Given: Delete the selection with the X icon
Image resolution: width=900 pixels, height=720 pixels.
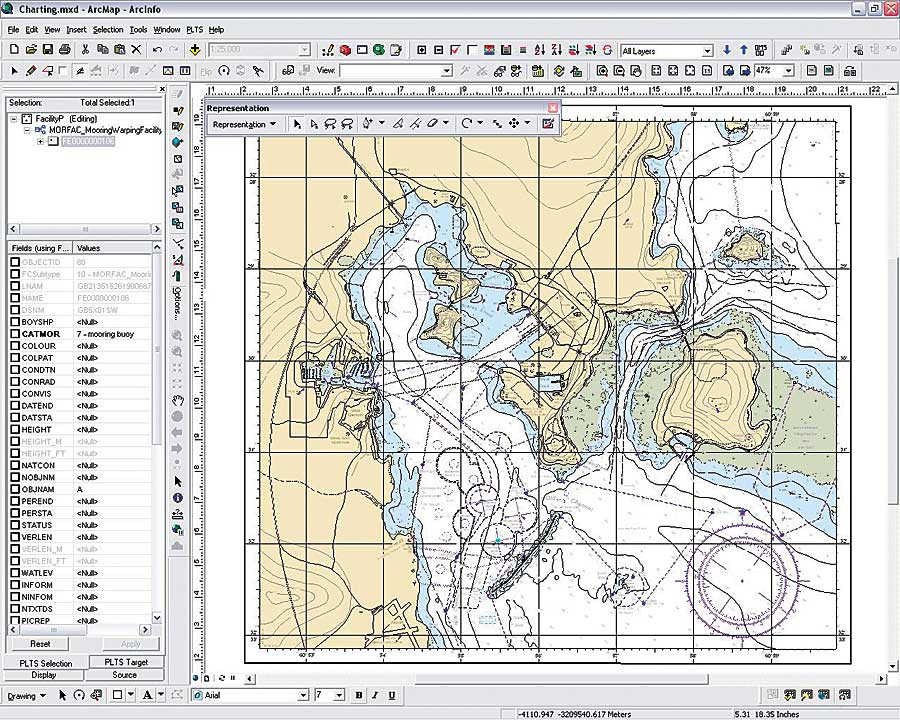Looking at the screenshot, I should (x=136, y=50).
